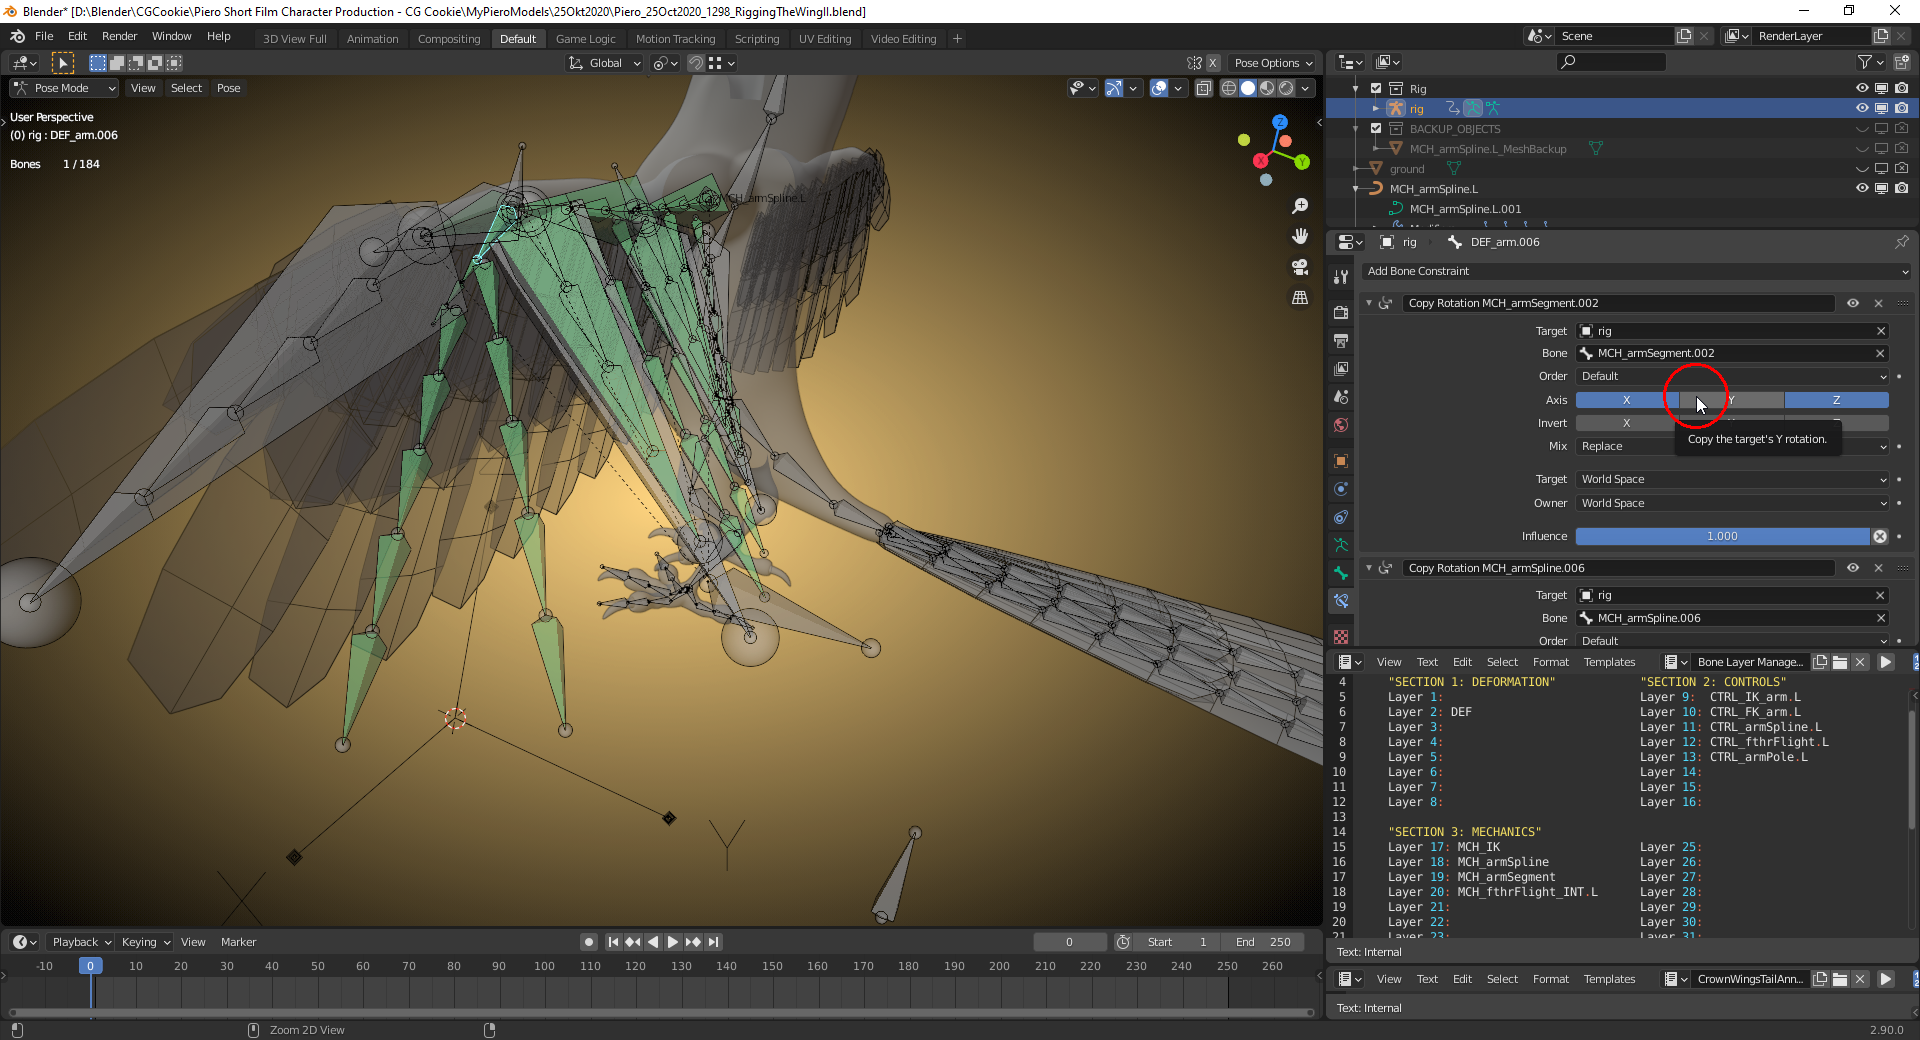Toggle the X axis button in Copy Rotation
This screenshot has width=1920, height=1040.
coord(1626,400)
